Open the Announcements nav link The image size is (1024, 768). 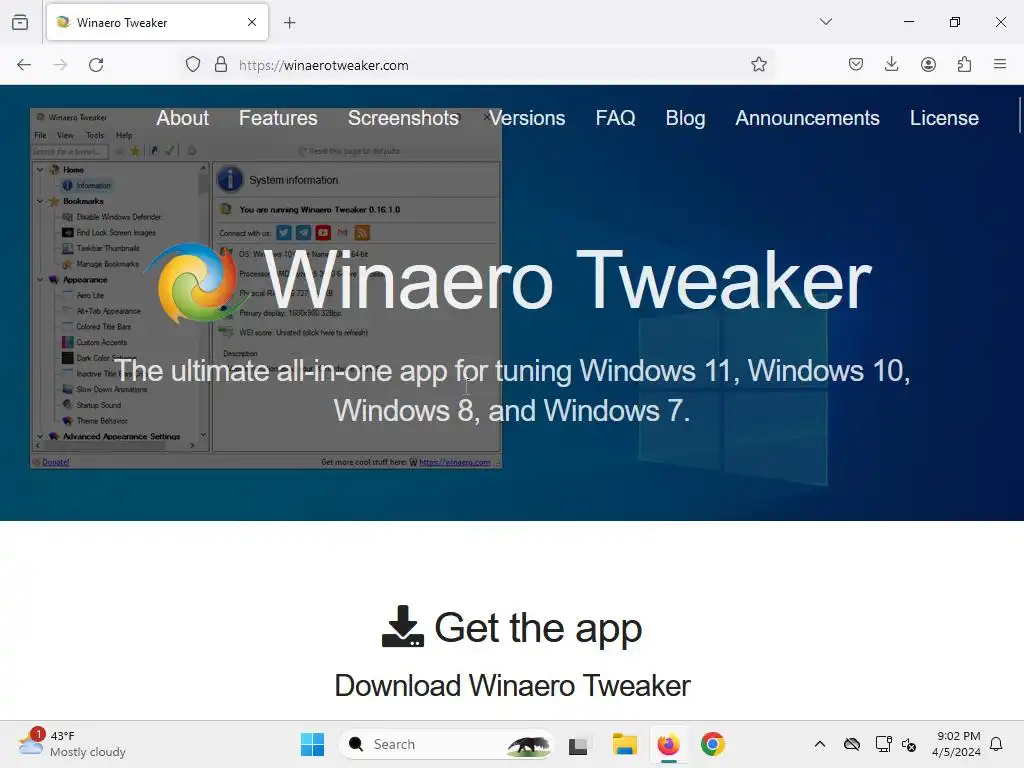807,118
